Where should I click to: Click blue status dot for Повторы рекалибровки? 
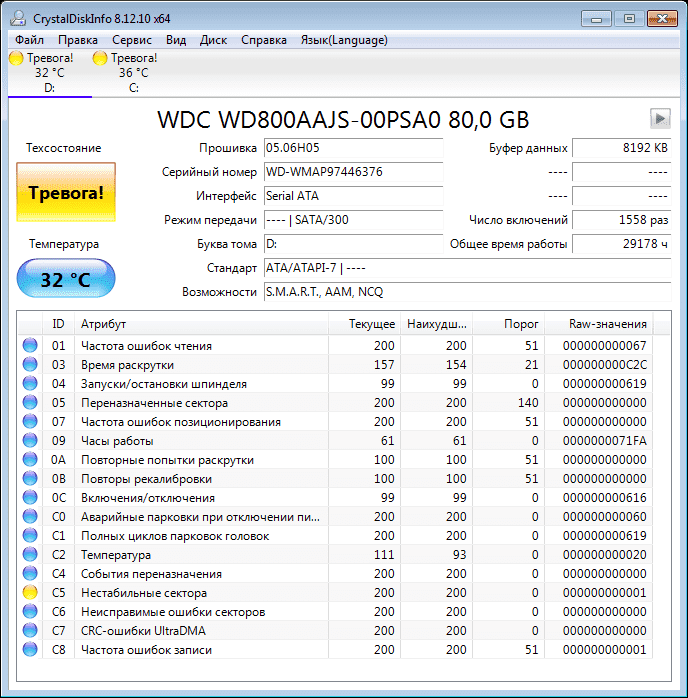click(30, 478)
